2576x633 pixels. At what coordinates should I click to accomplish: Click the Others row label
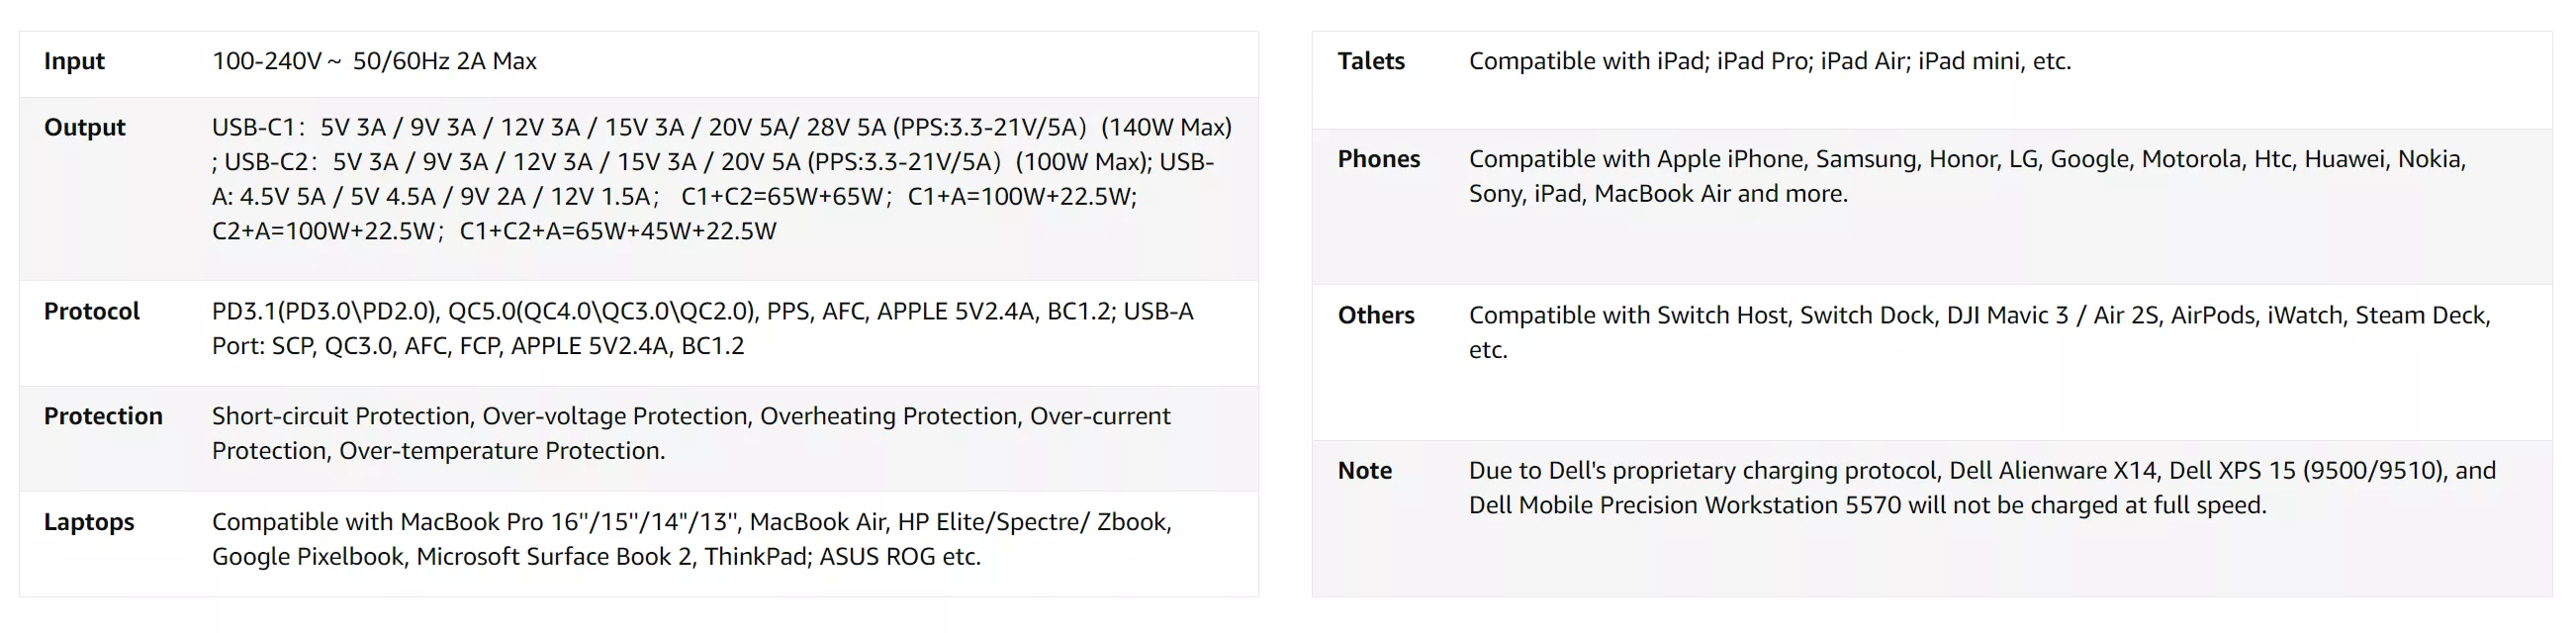pos(1376,315)
